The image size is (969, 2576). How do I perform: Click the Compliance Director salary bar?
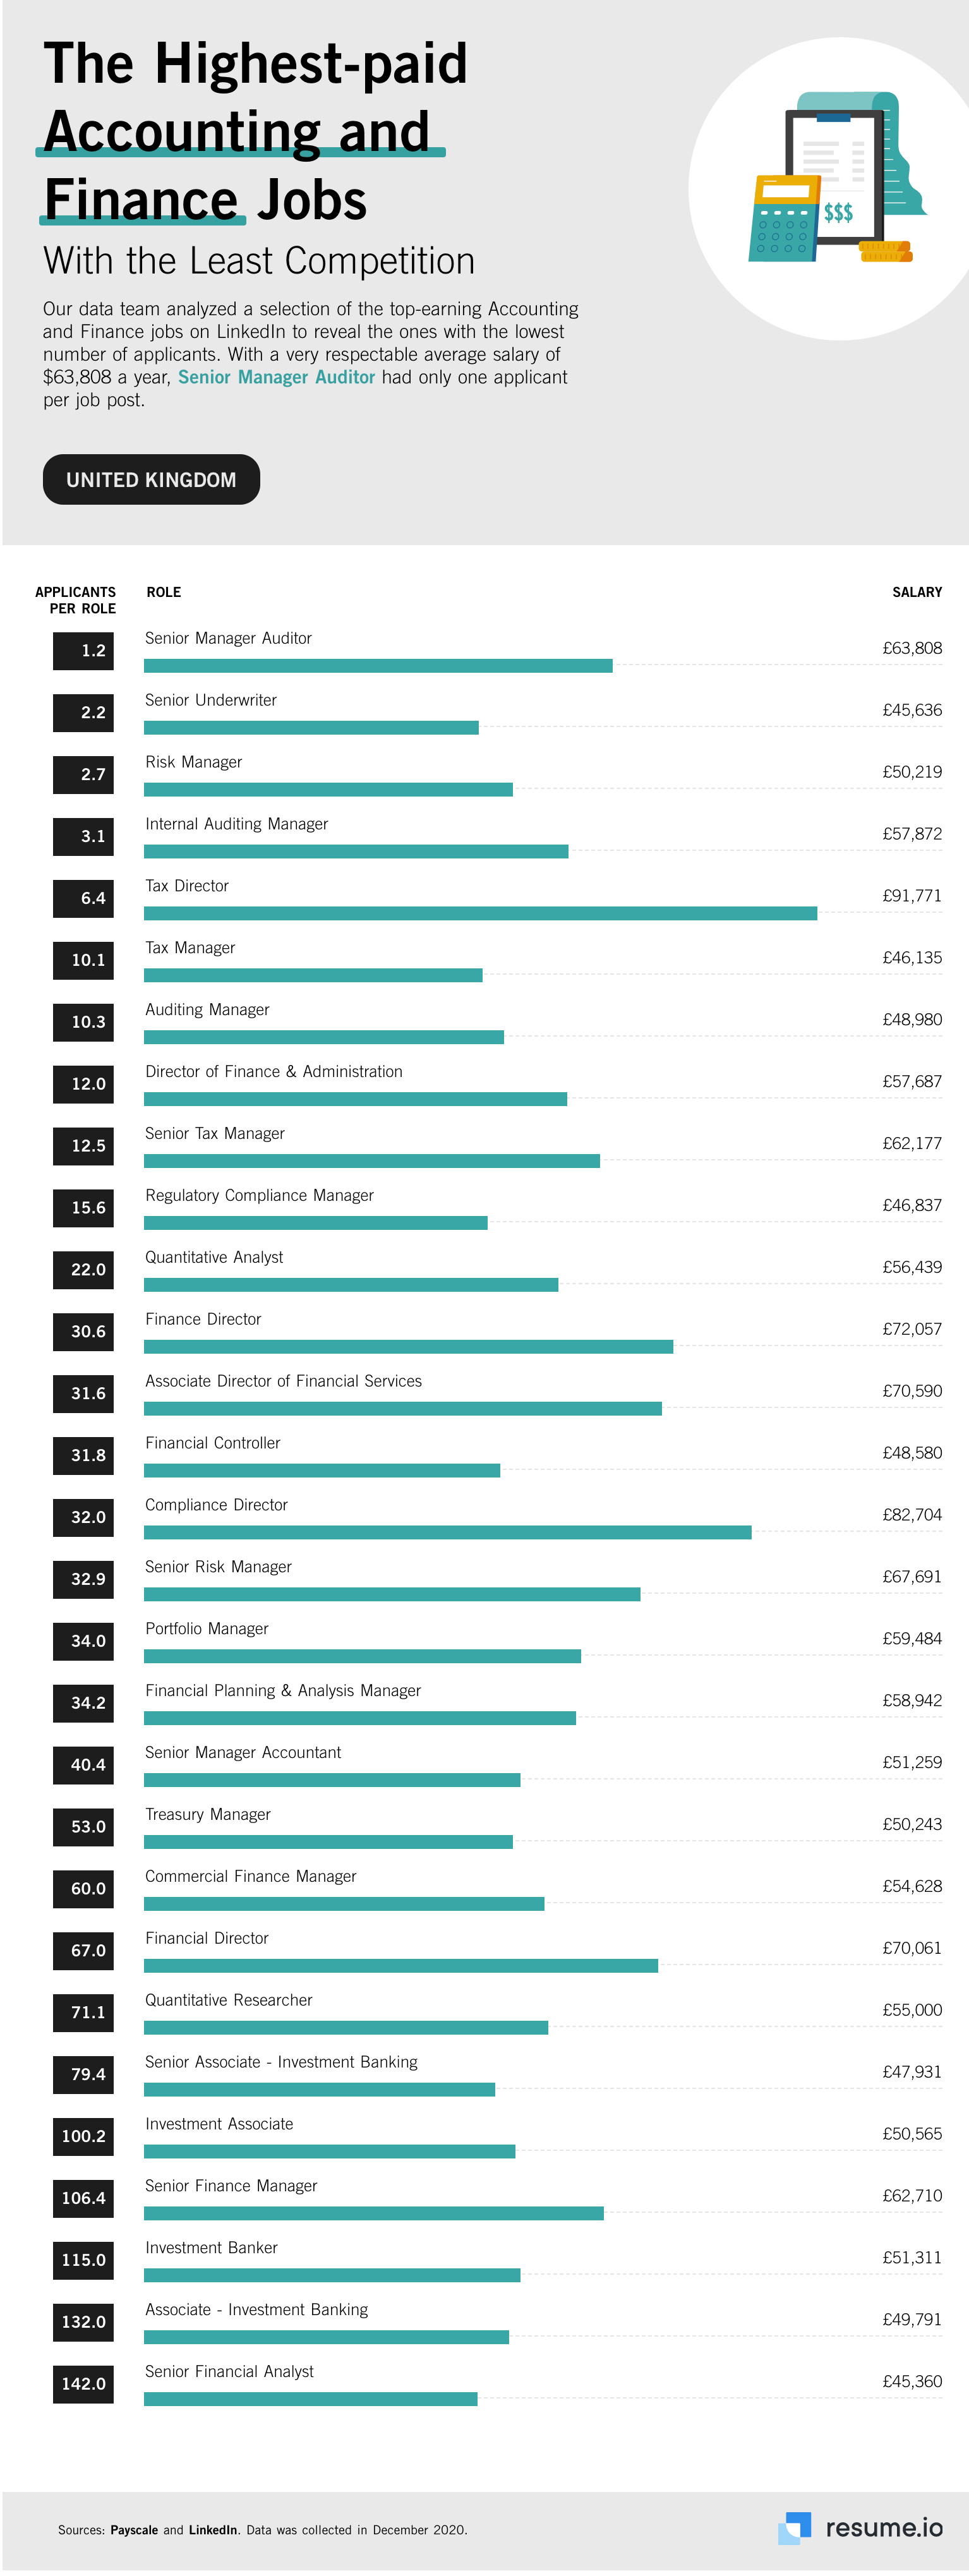447,1532
